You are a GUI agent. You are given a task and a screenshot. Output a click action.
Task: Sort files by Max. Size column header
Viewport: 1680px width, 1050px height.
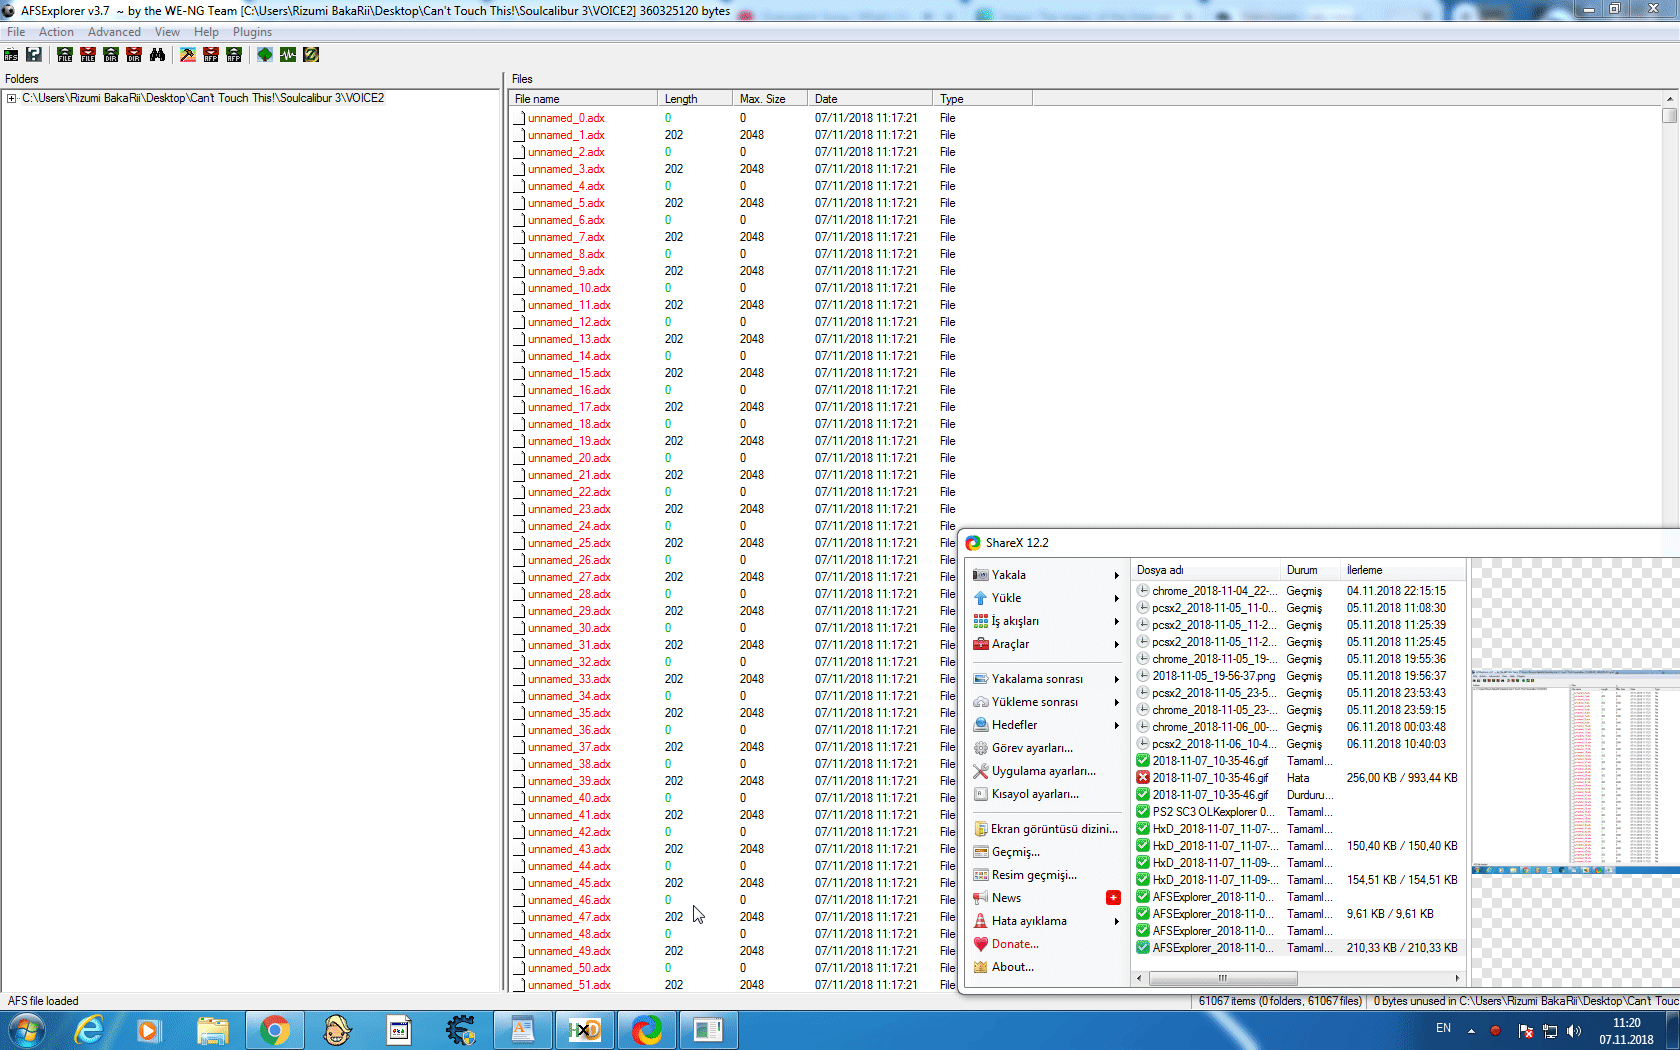click(770, 98)
